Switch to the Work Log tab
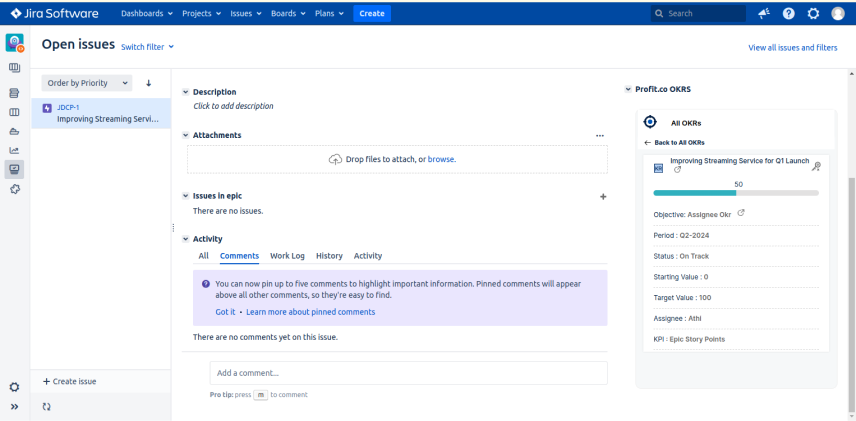 point(287,256)
